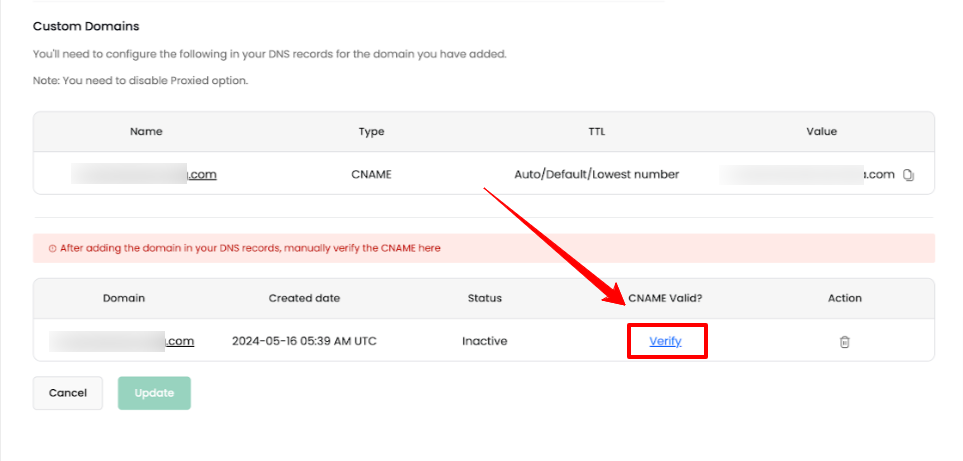Delete the domain using trash icon

(844, 342)
